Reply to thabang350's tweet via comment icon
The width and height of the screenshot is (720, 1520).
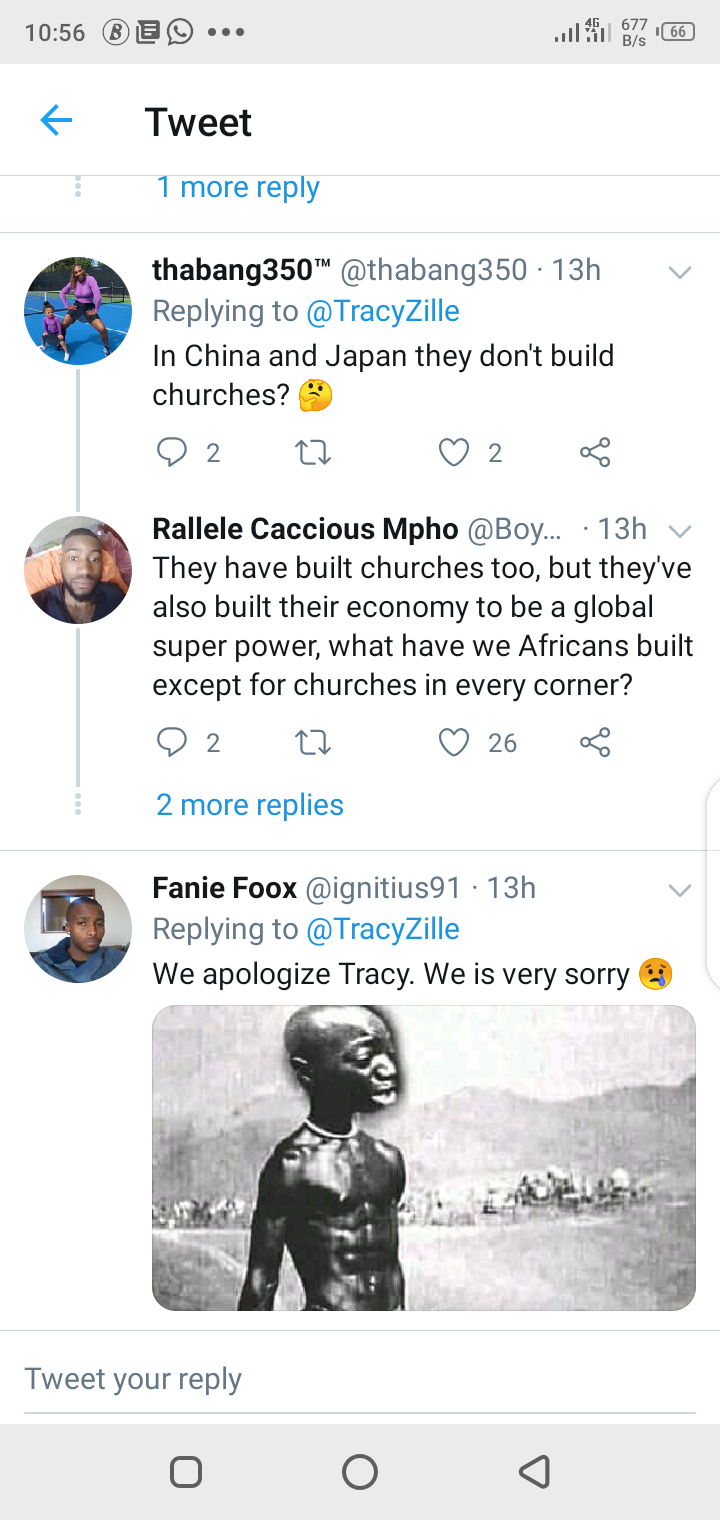pos(172,453)
